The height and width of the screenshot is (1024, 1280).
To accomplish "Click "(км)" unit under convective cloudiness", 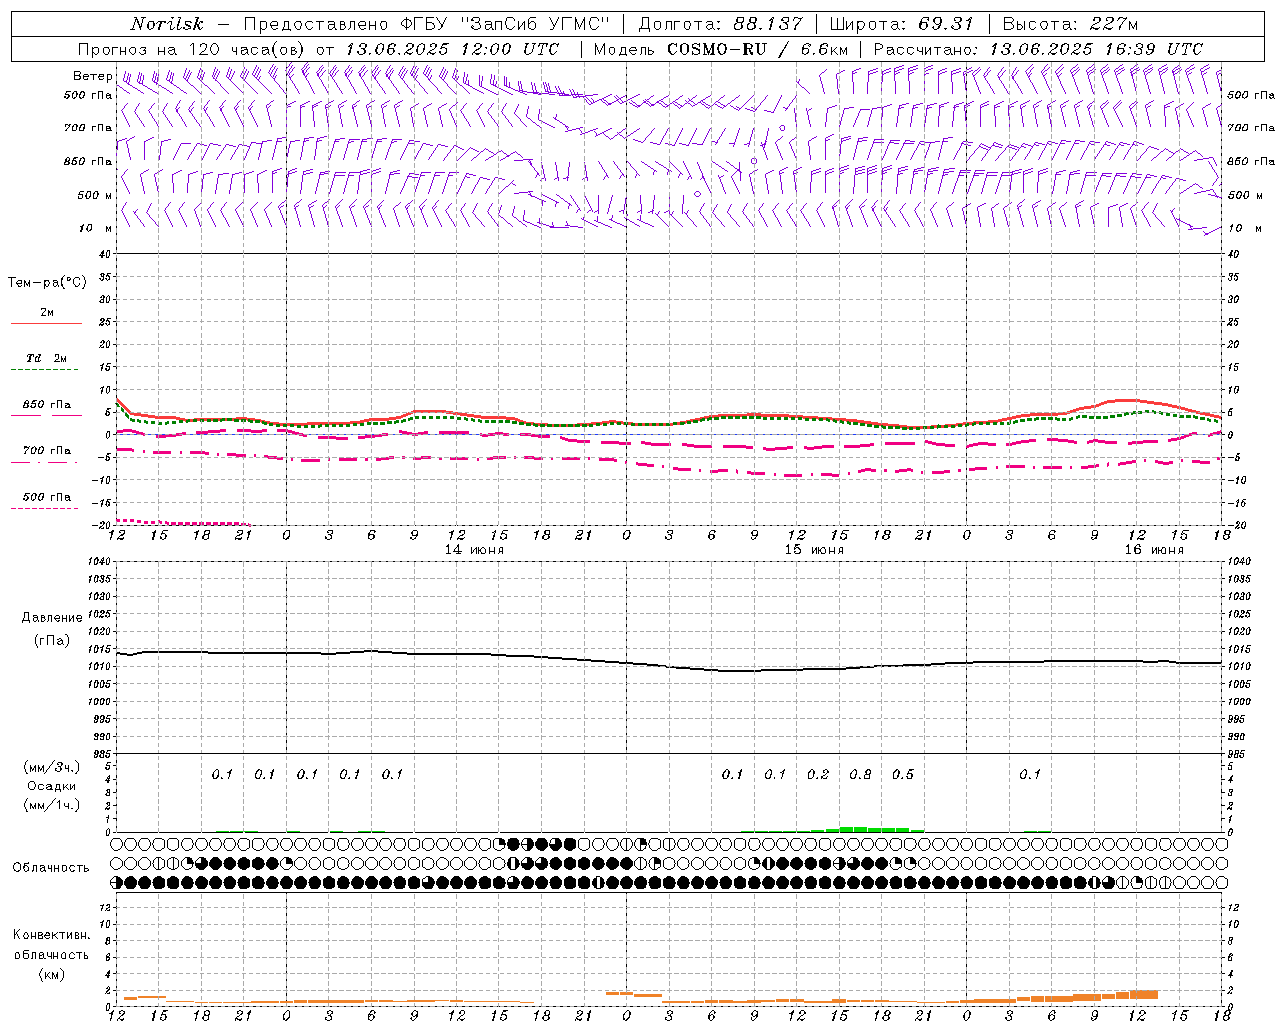I will click(51, 974).
